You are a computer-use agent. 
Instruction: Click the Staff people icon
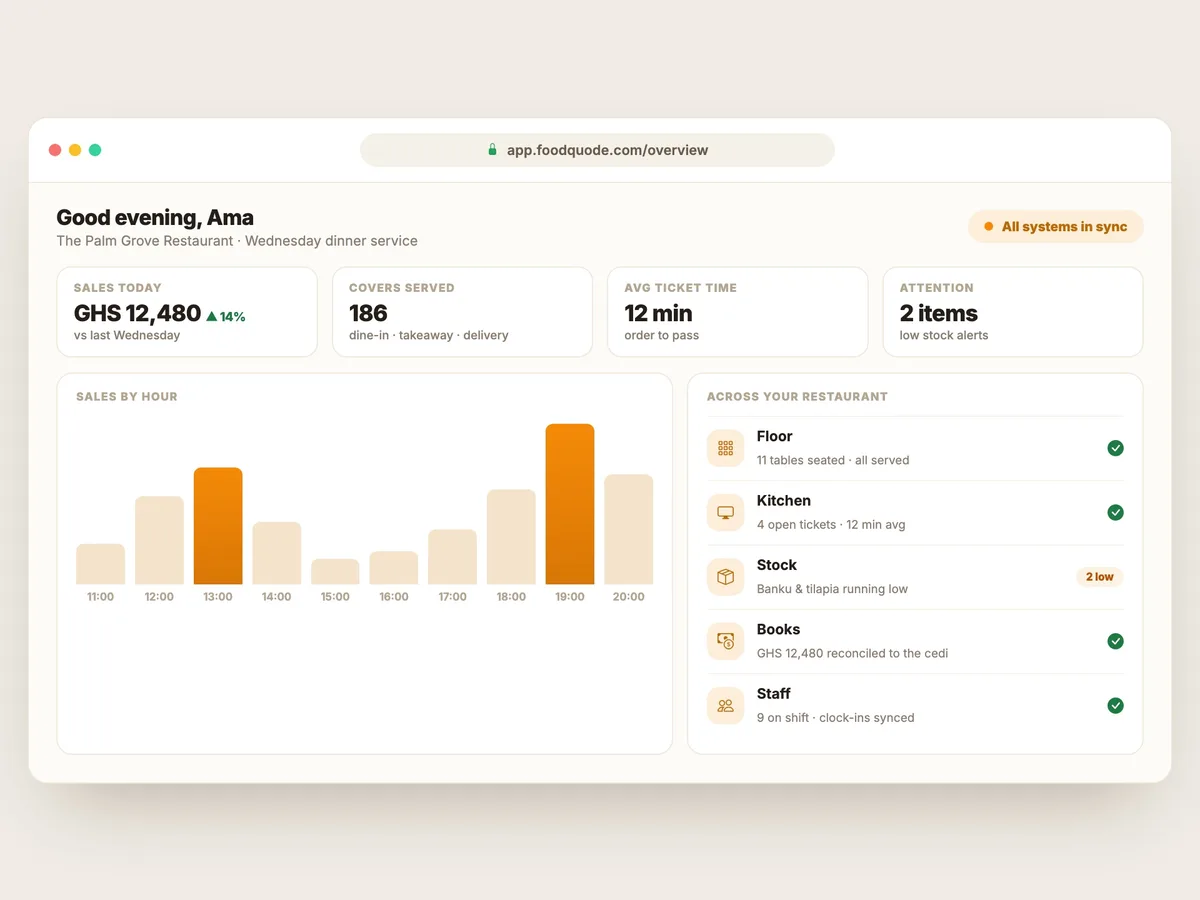tap(726, 705)
